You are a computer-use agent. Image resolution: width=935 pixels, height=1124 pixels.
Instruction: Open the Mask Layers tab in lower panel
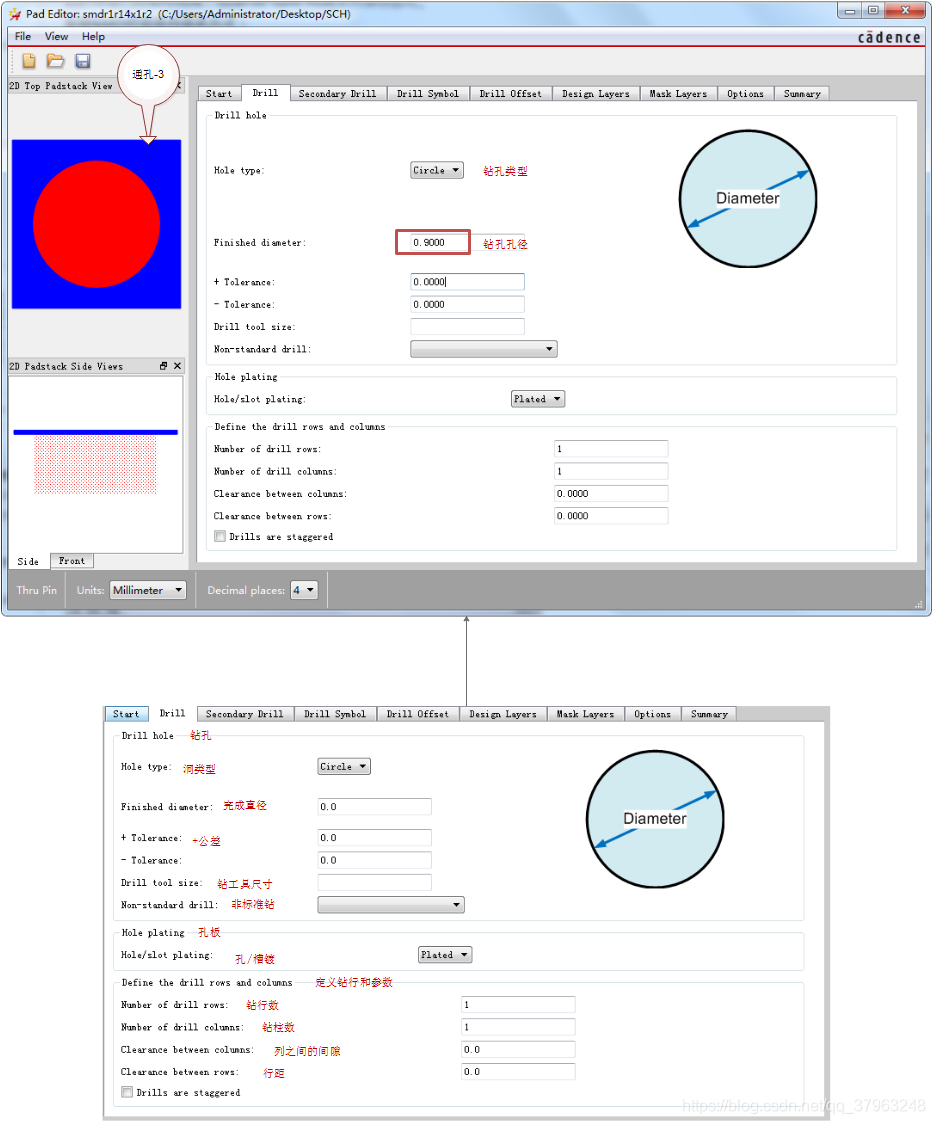(585, 714)
